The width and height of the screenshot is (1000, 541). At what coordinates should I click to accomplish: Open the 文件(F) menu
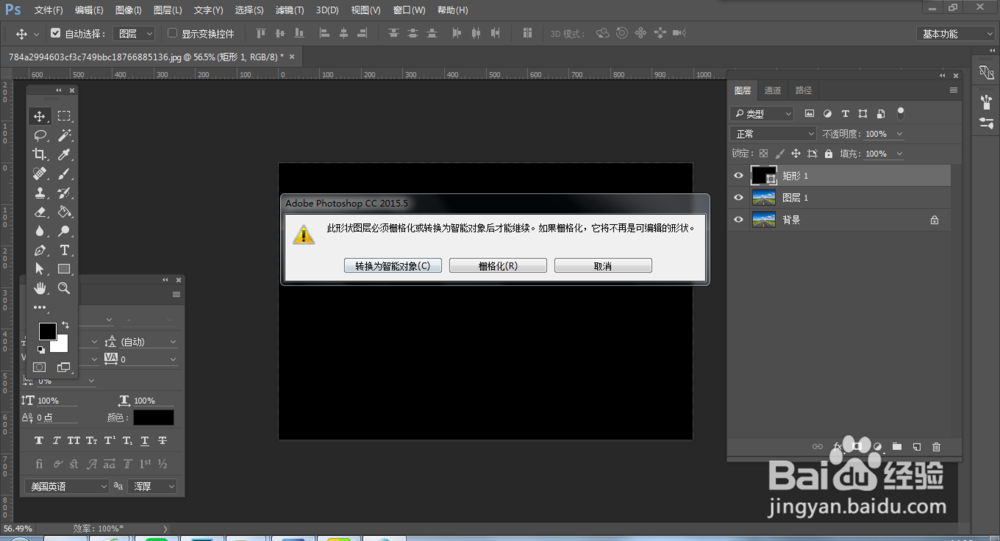click(x=48, y=10)
